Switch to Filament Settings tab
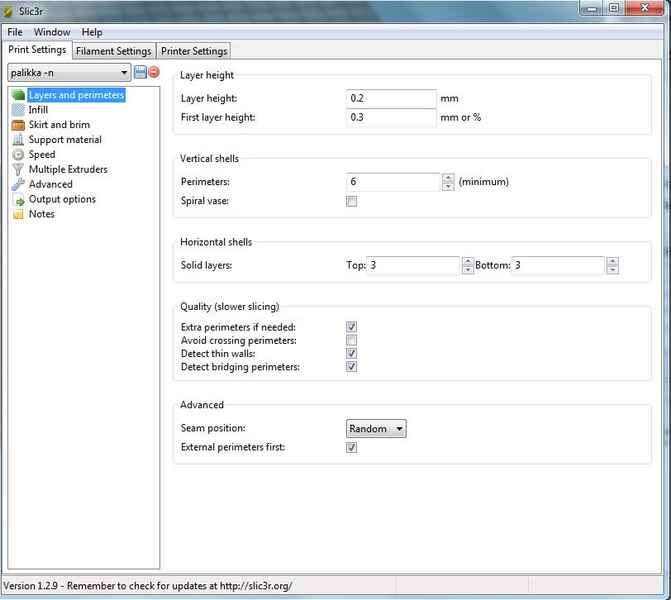This screenshot has height=600, width=671. 113,51
